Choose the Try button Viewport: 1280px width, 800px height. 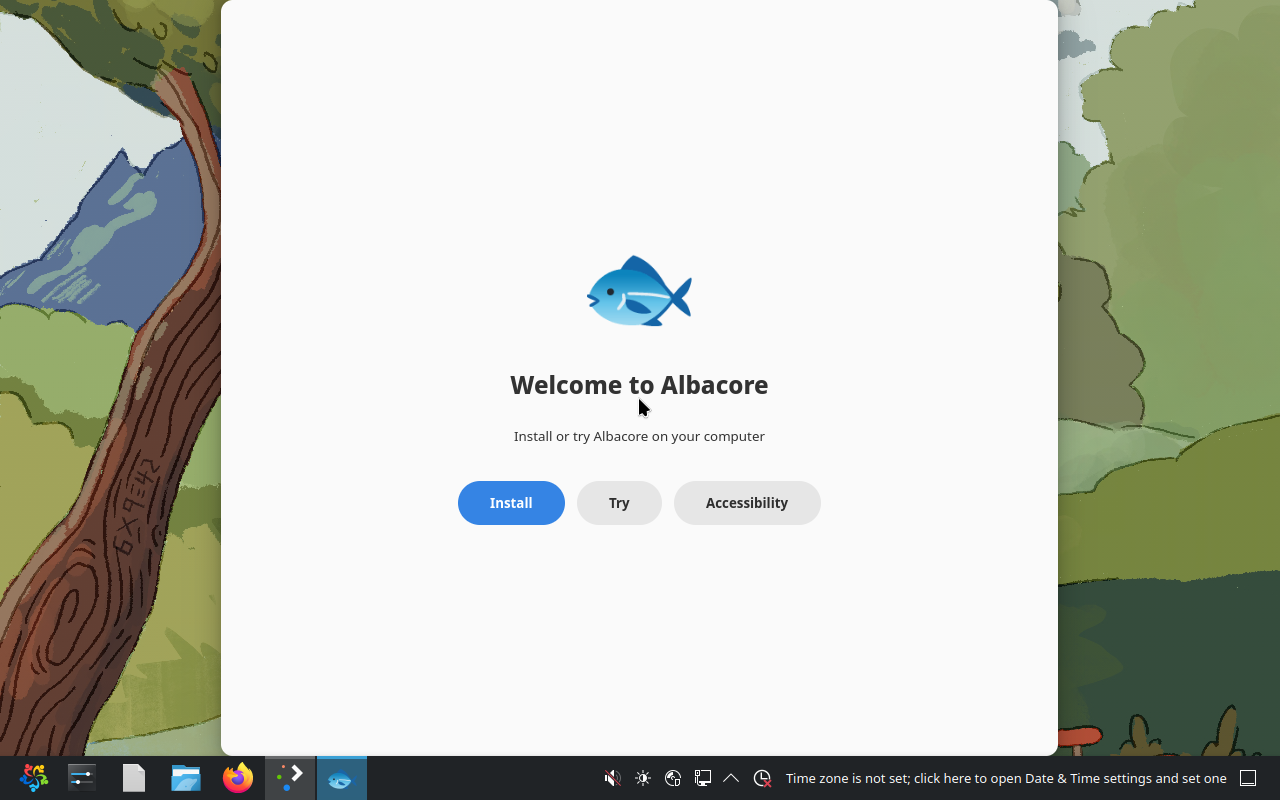(619, 503)
